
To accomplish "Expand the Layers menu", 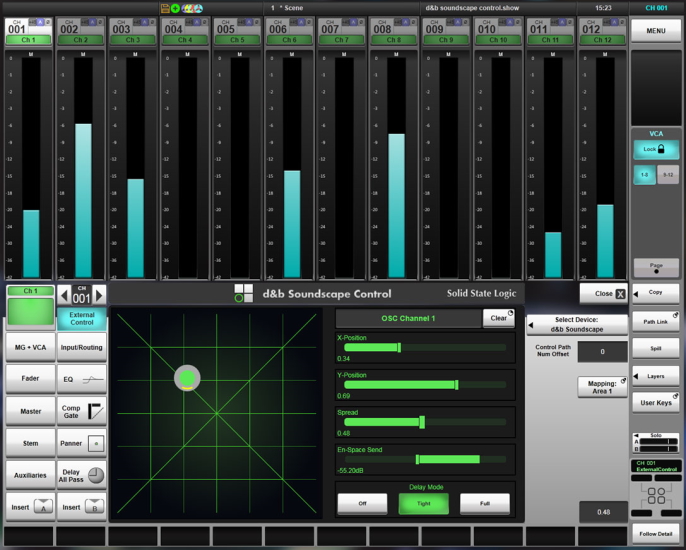I will click(x=655, y=376).
